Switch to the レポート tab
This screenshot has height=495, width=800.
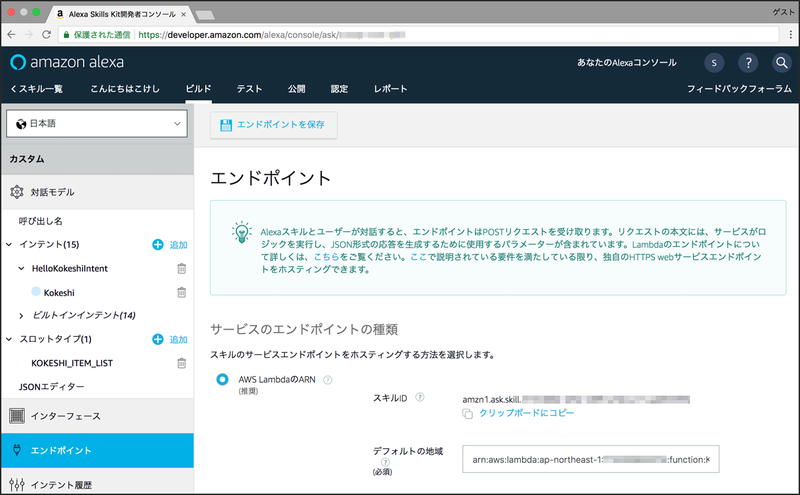coord(390,89)
